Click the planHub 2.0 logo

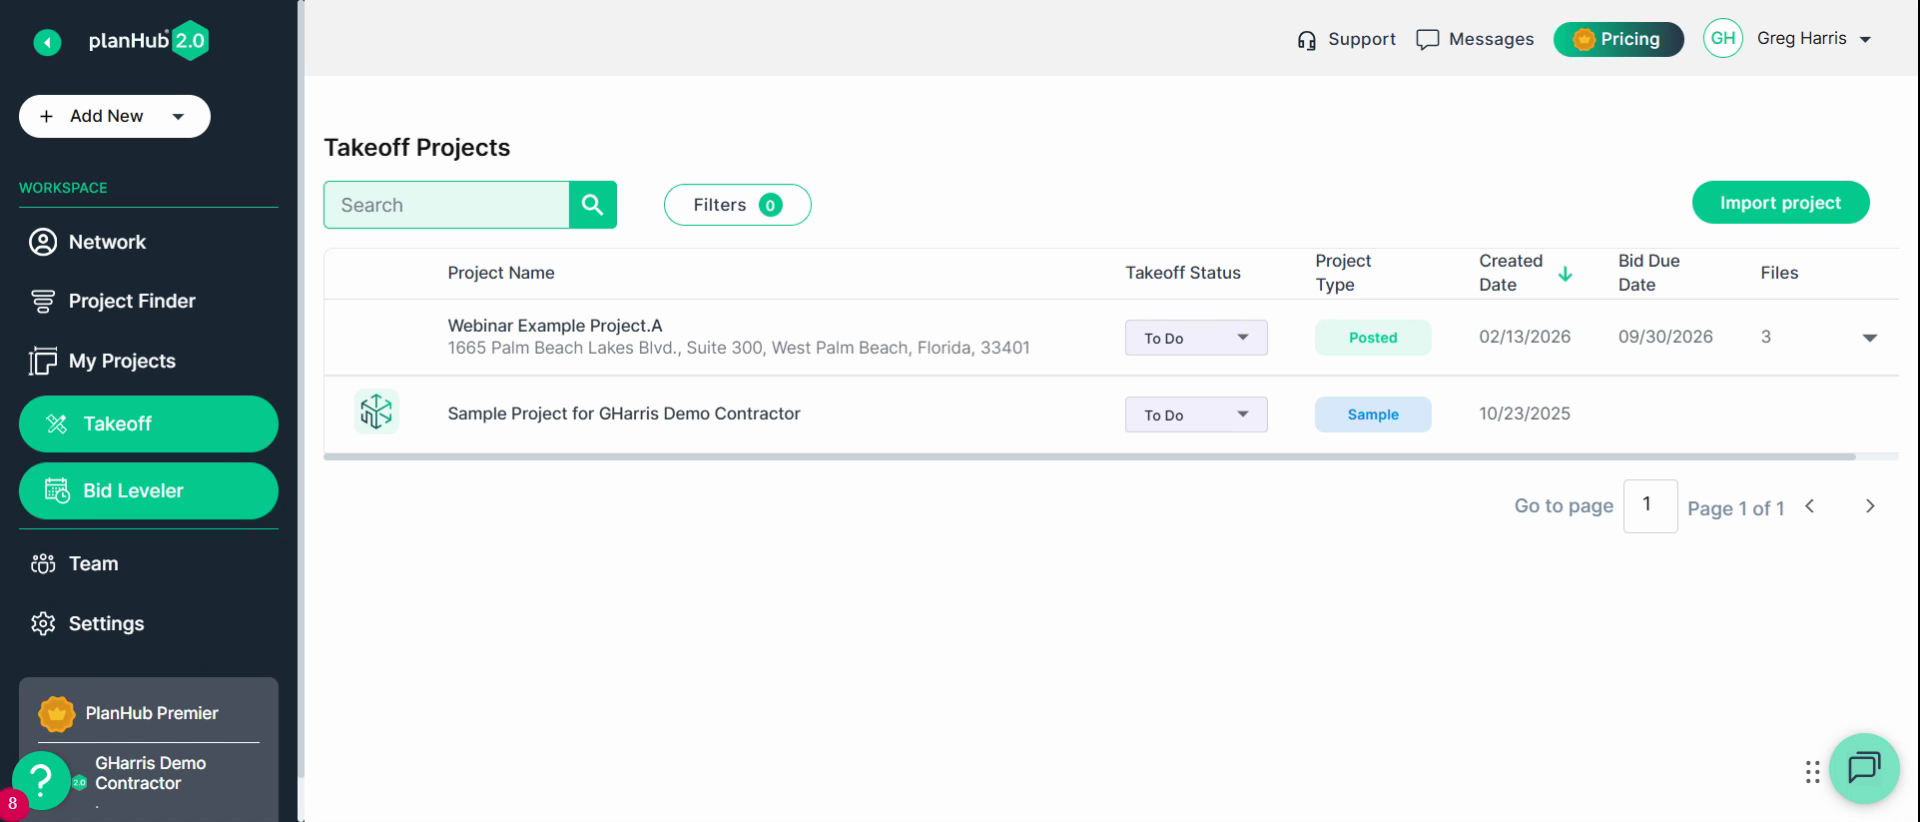tap(148, 41)
